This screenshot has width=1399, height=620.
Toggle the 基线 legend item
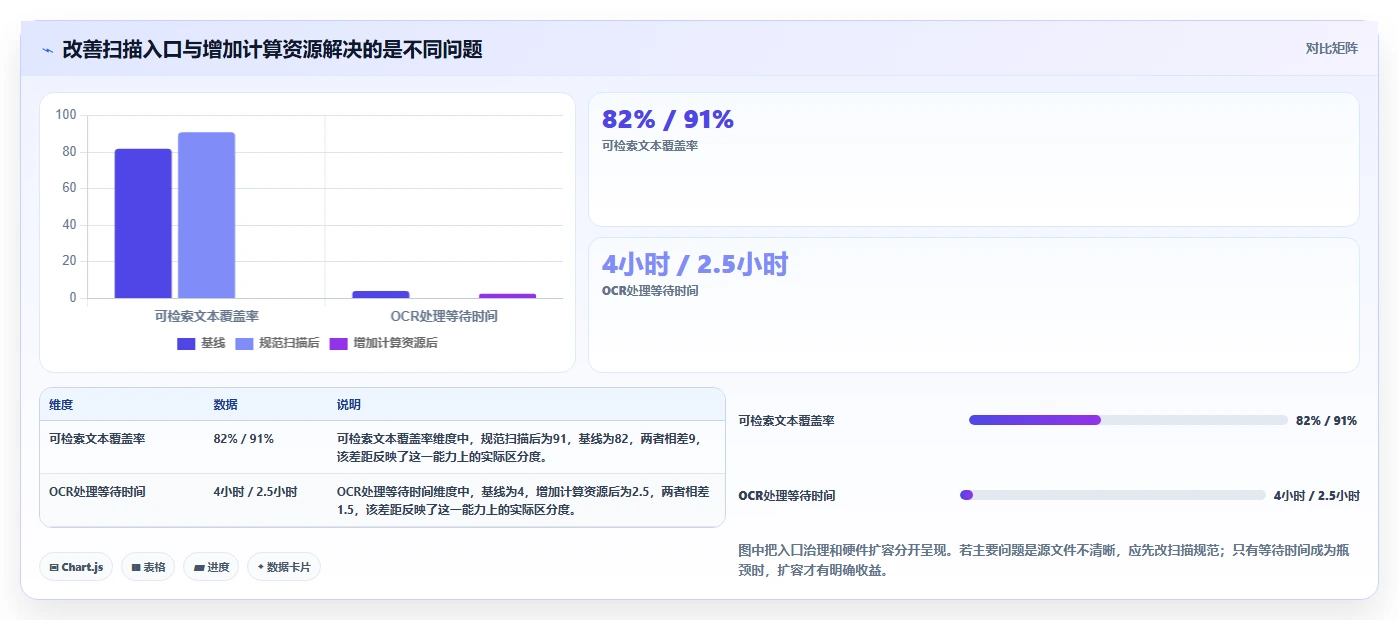click(201, 343)
